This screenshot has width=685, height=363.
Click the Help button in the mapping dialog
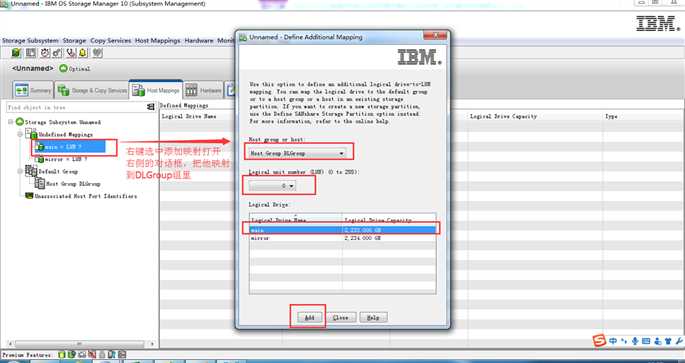tap(373, 318)
